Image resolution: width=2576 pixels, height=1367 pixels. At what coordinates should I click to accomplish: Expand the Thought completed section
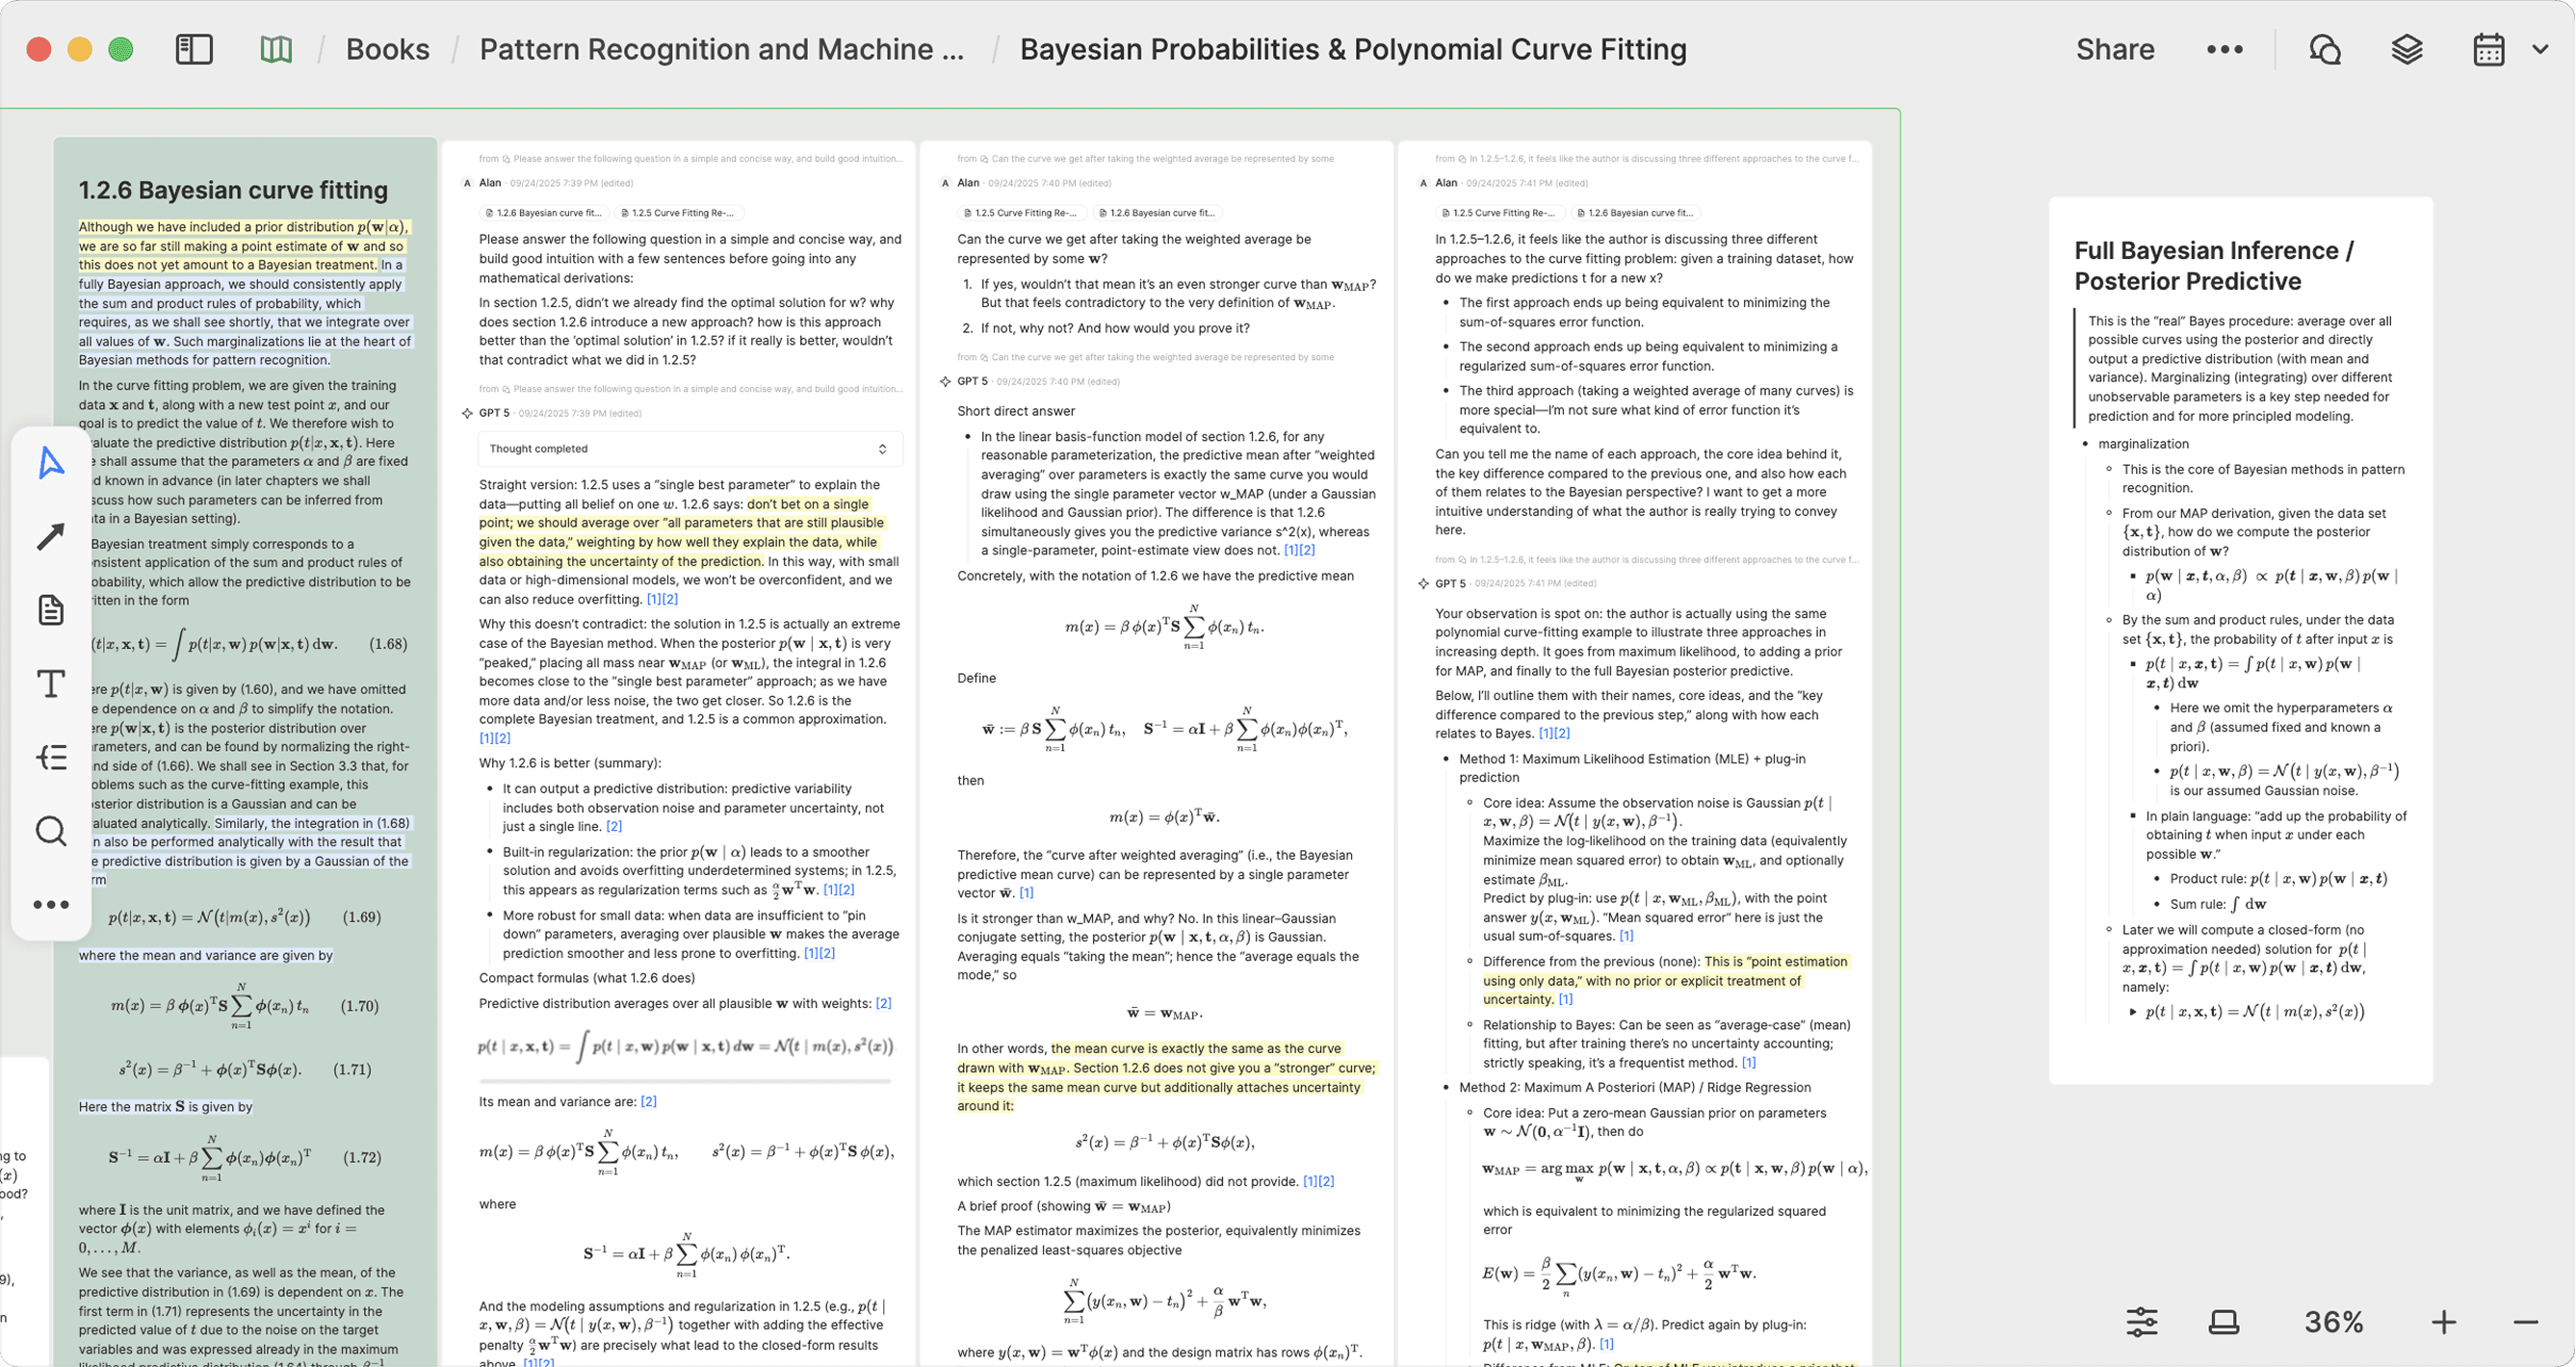pyautogui.click(x=882, y=449)
